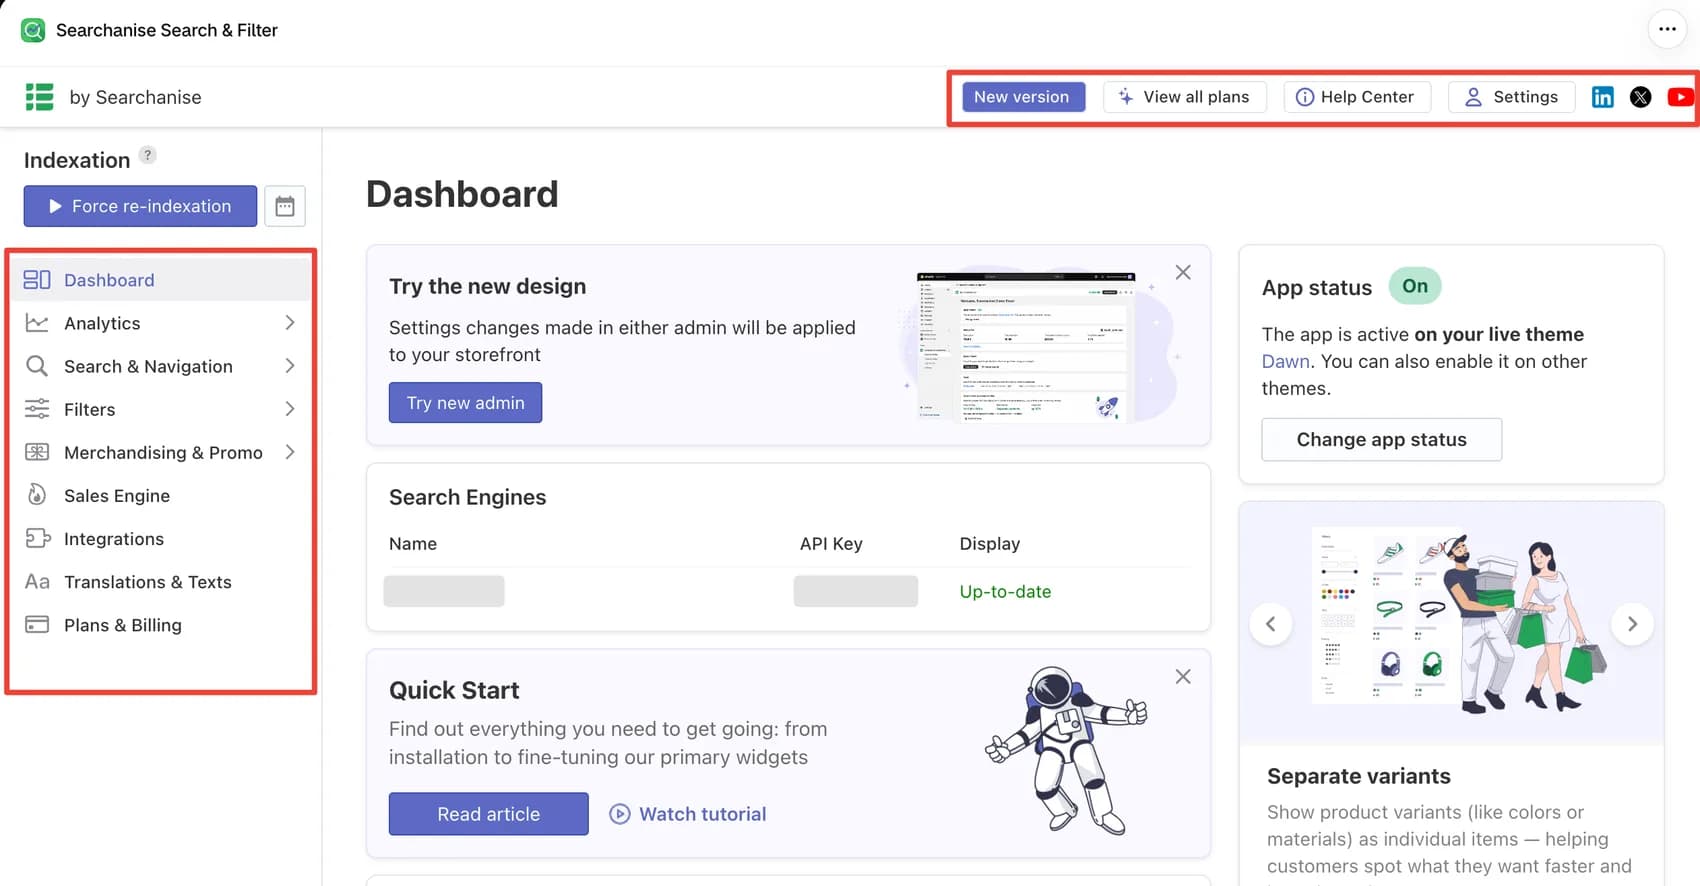Screen dimensions: 1700x886
Task: Open the three-dot more options menu
Action: [1667, 29]
